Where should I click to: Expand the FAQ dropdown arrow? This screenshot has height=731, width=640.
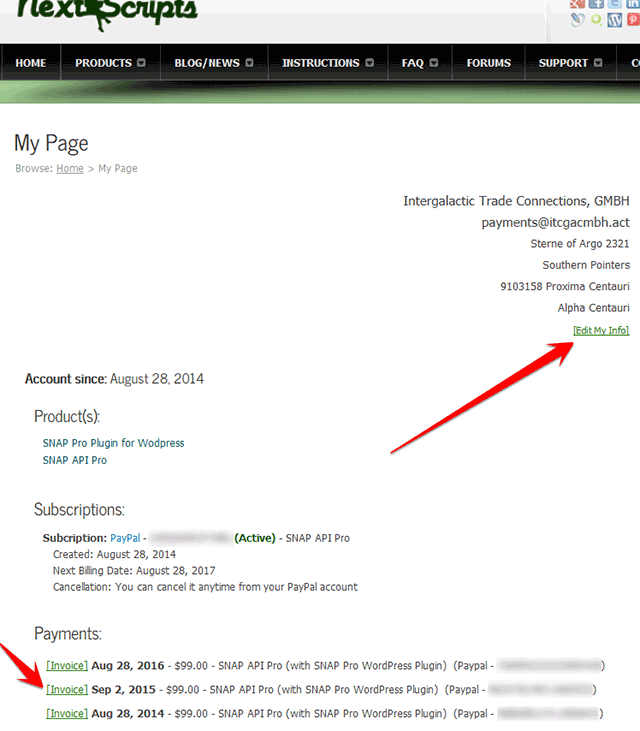tap(434, 63)
